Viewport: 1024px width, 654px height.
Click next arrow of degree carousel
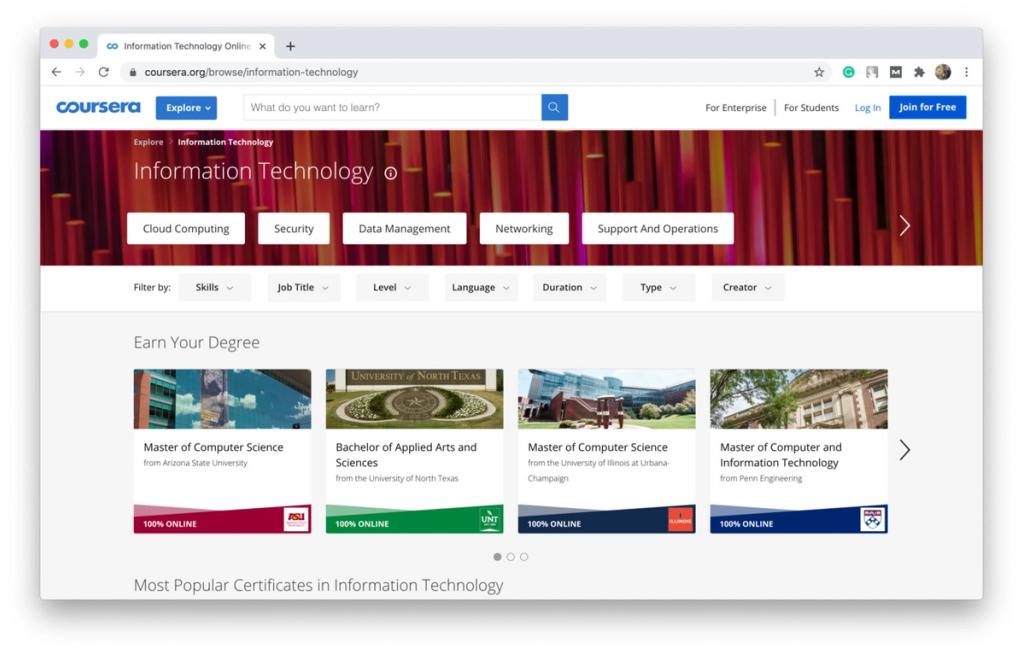(904, 450)
